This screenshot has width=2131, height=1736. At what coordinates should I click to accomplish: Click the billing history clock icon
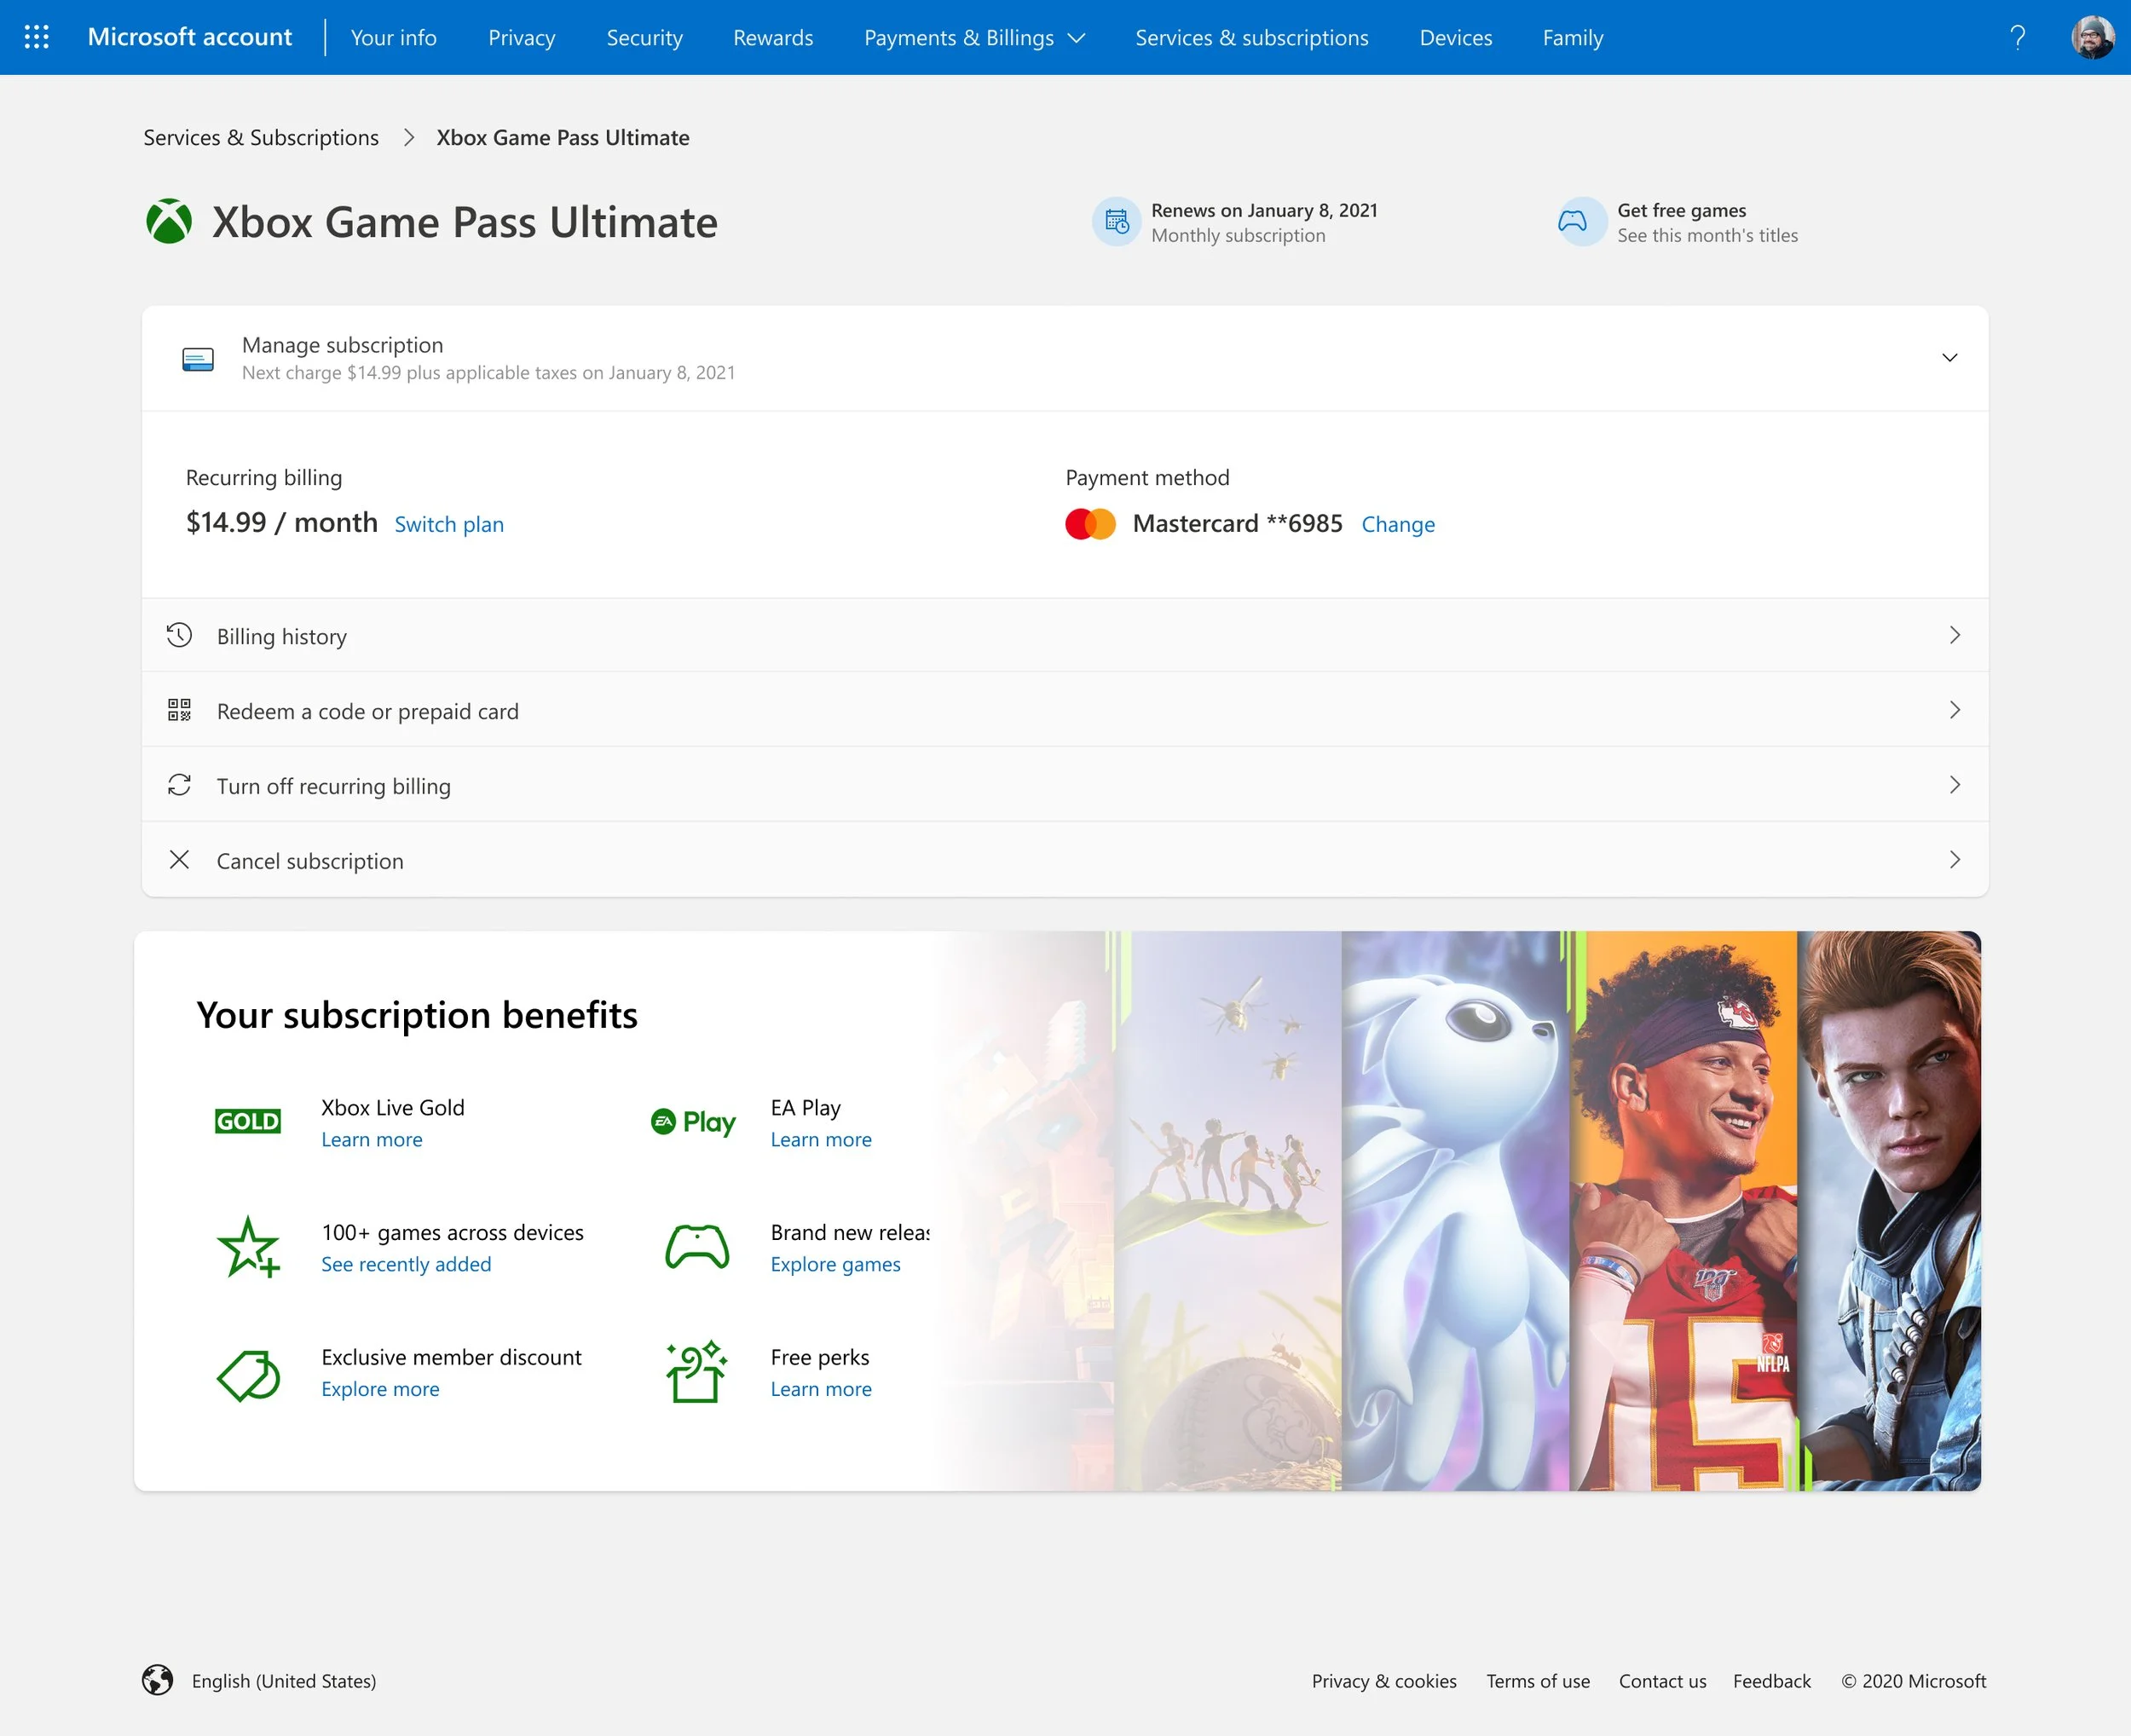[180, 634]
